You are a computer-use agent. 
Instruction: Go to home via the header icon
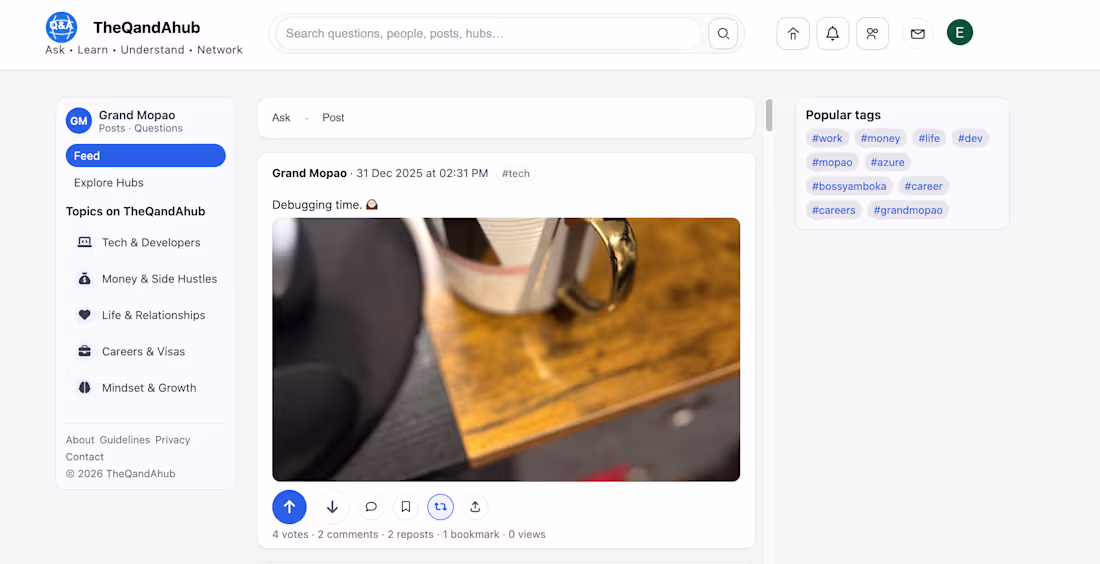(x=793, y=34)
